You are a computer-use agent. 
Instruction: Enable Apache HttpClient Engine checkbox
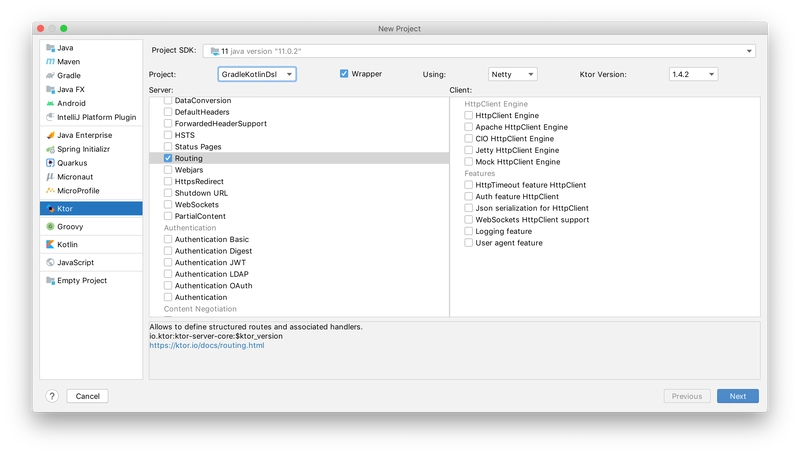(x=468, y=127)
